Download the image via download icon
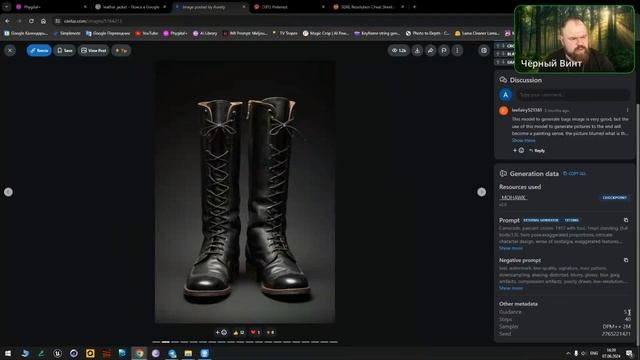This screenshot has height=360, width=640. pyautogui.click(x=417, y=50)
